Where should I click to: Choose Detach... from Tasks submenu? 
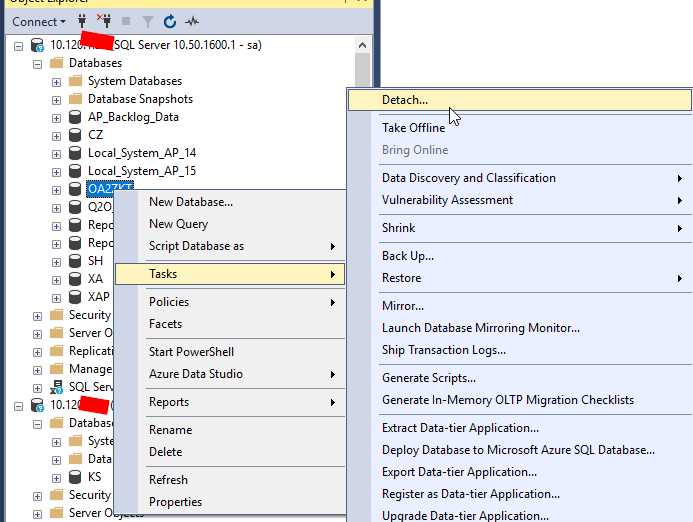click(x=520, y=100)
